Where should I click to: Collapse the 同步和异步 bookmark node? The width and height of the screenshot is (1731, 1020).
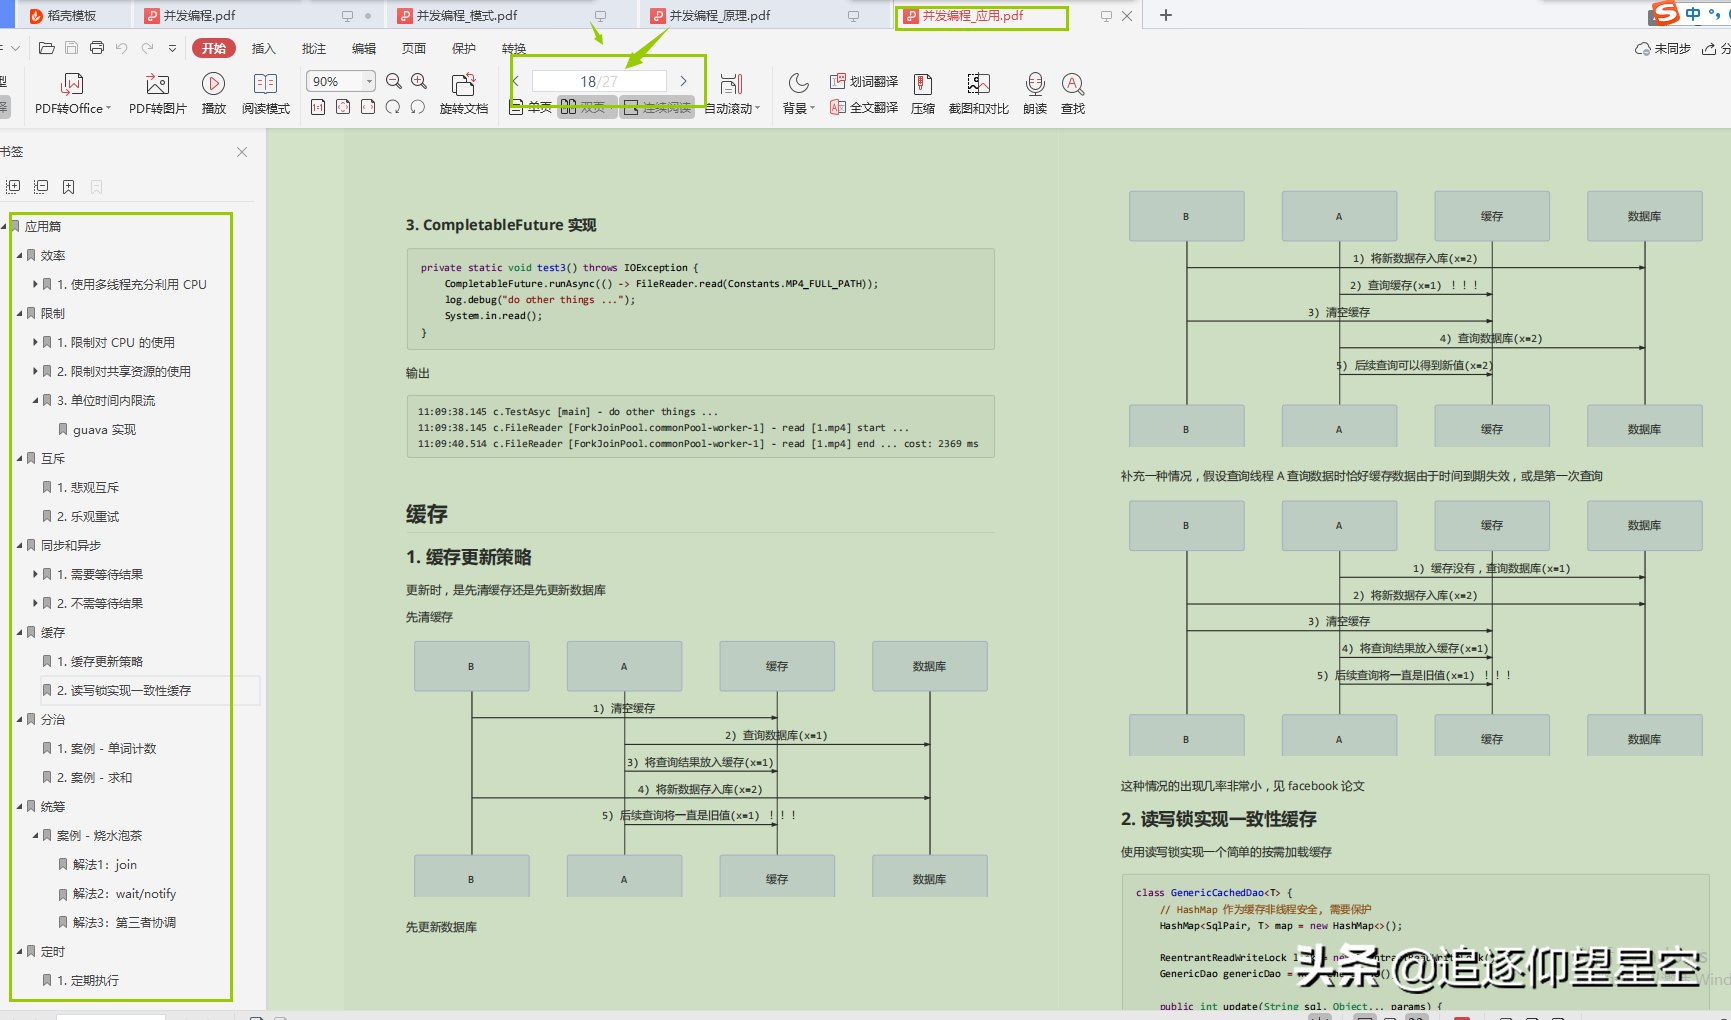pos(19,546)
